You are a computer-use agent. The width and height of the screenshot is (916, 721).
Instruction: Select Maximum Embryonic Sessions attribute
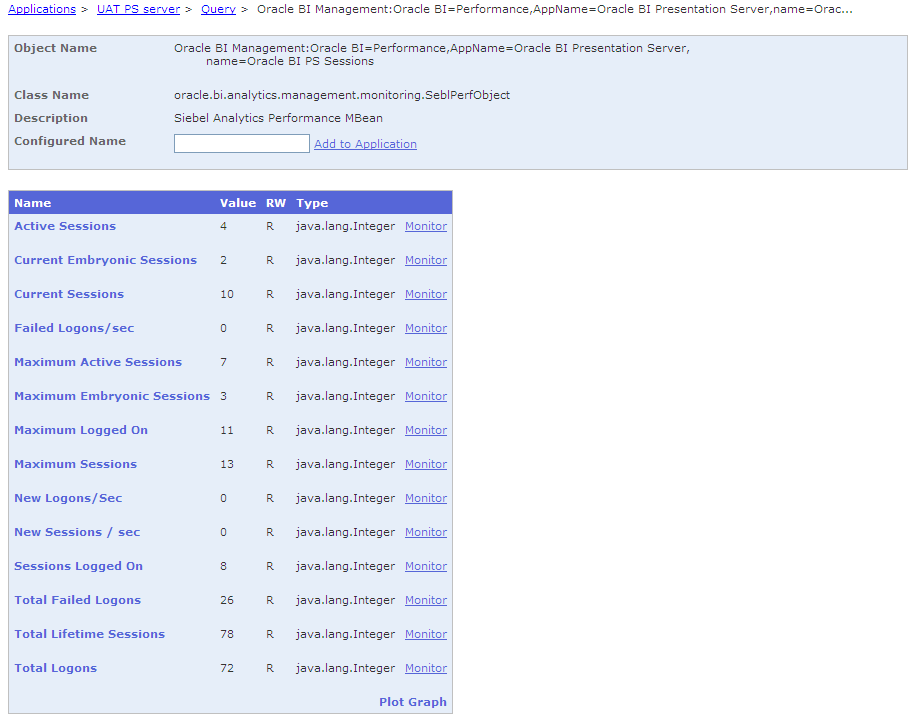[111, 396]
